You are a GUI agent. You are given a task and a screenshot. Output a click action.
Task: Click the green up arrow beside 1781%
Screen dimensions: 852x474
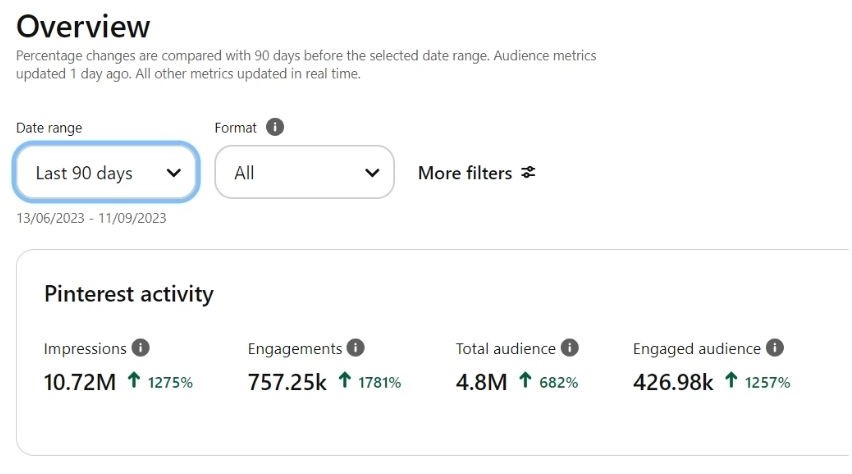(x=344, y=380)
